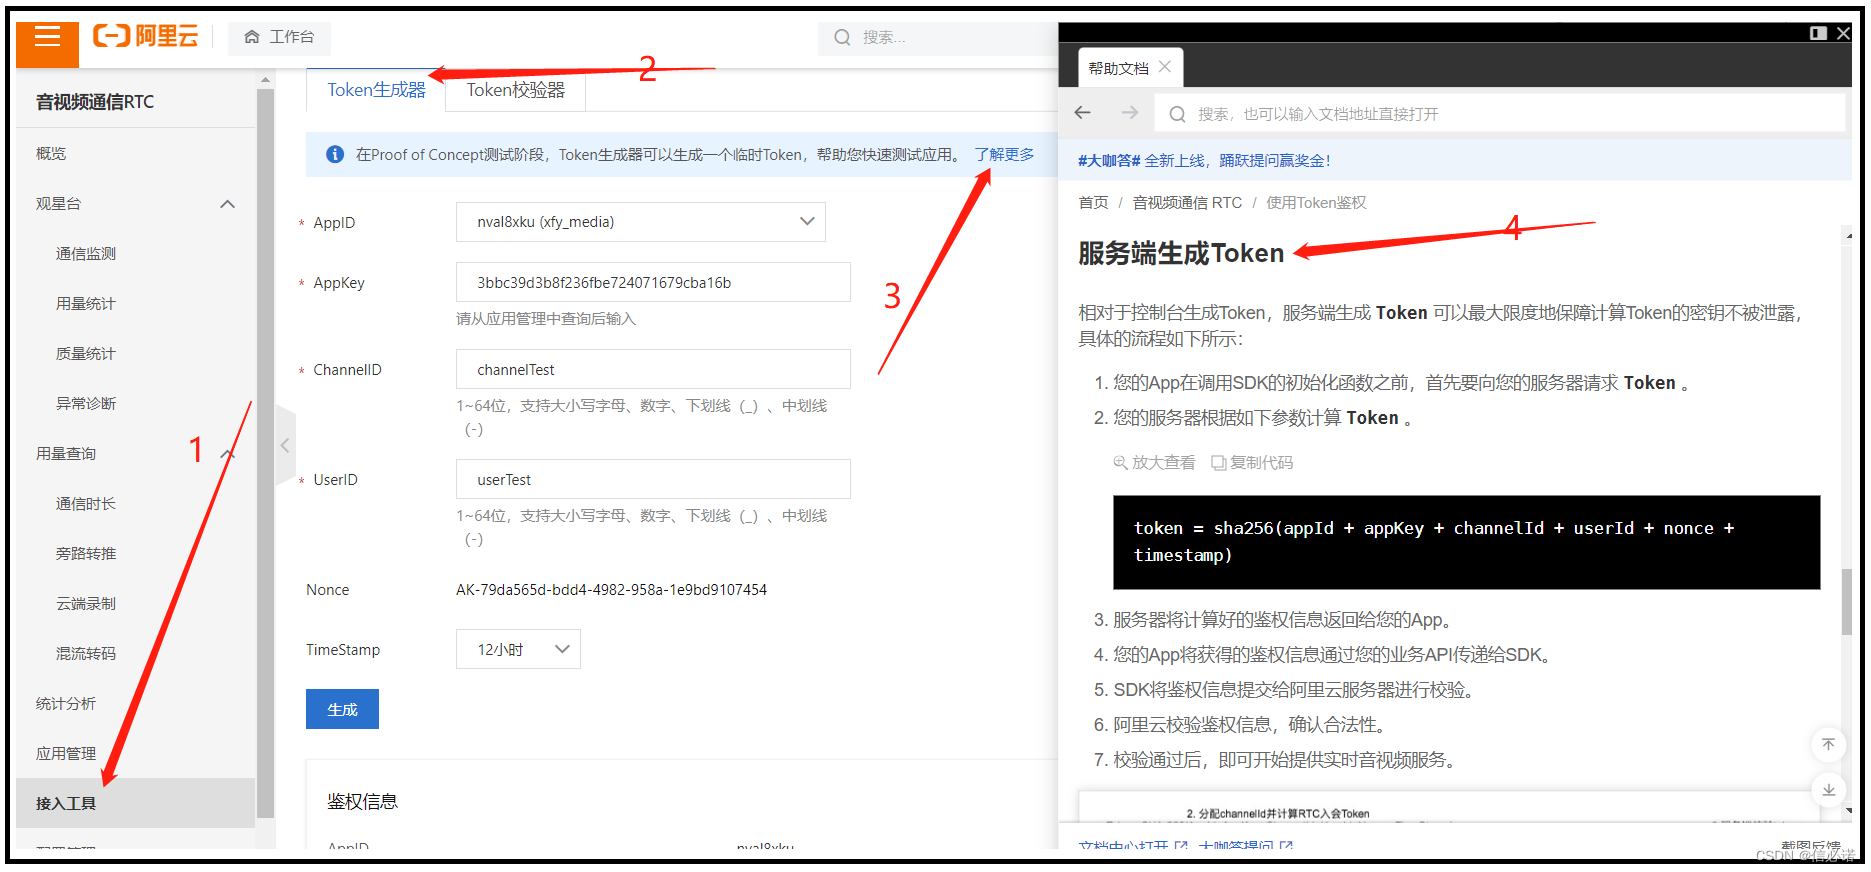Click the 鉴权信息 heading
The height and width of the screenshot is (872, 1871).
pyautogui.click(x=362, y=801)
